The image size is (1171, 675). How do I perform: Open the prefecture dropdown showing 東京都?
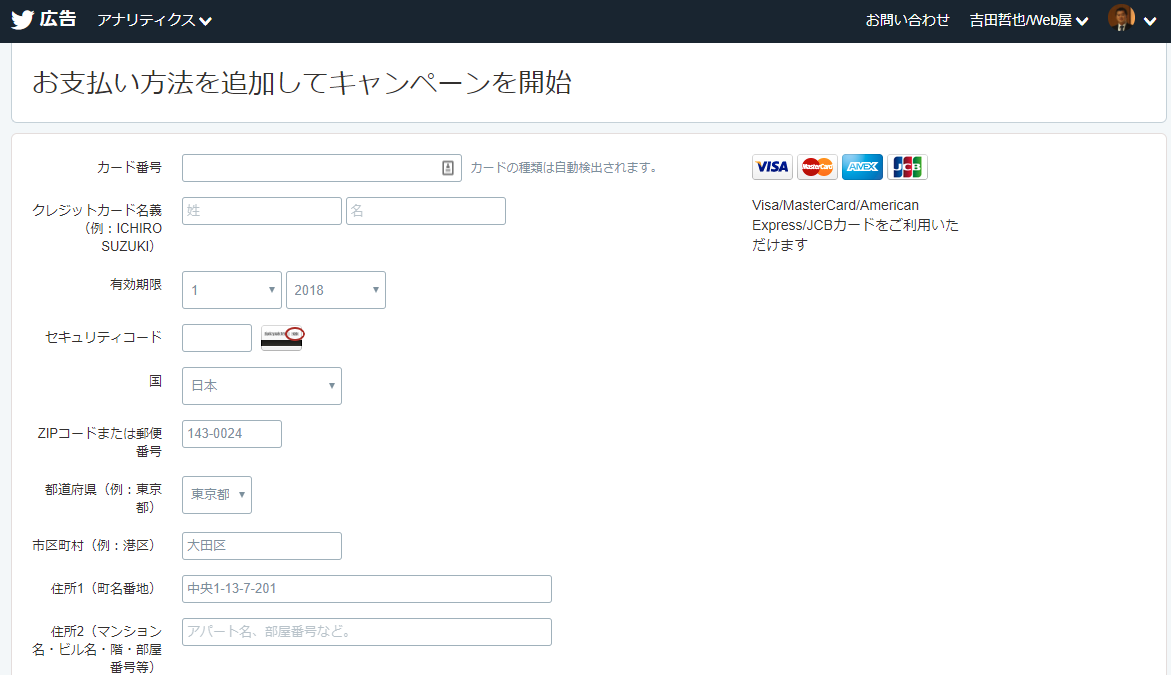(x=217, y=495)
